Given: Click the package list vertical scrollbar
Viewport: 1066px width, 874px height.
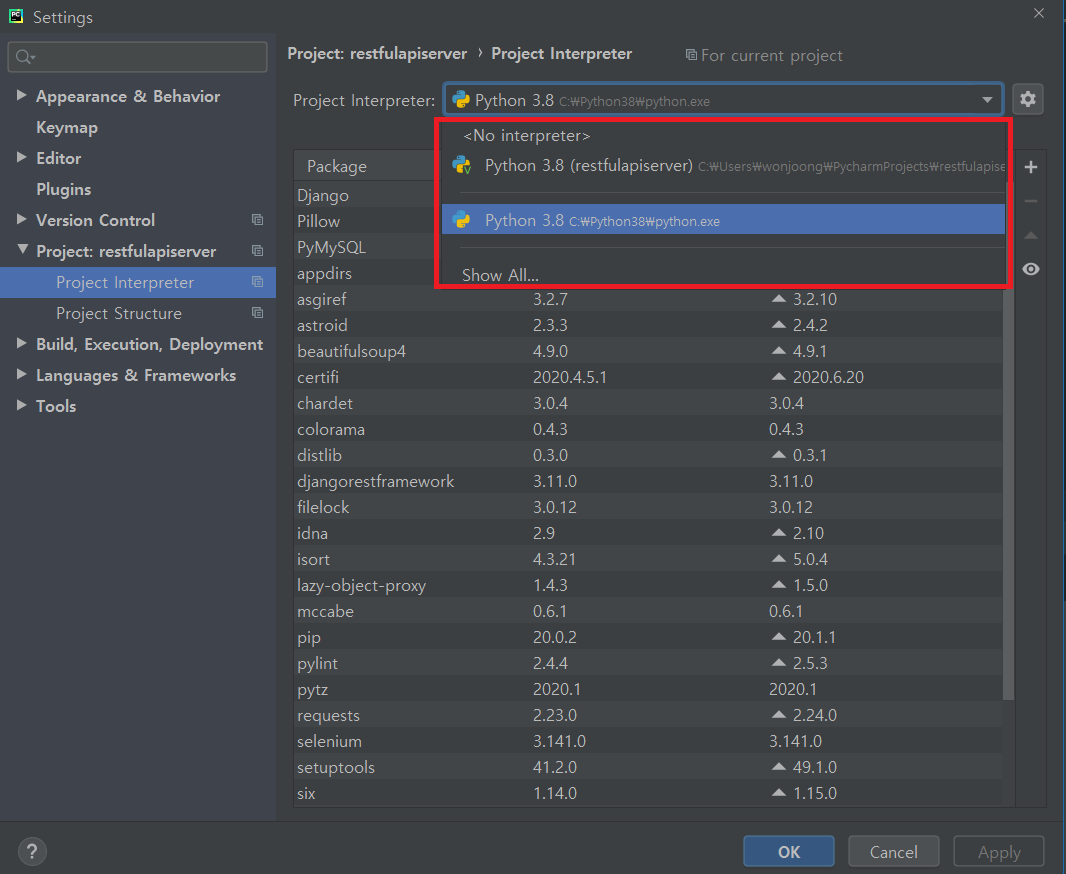Looking at the screenshot, I should tap(1008, 493).
